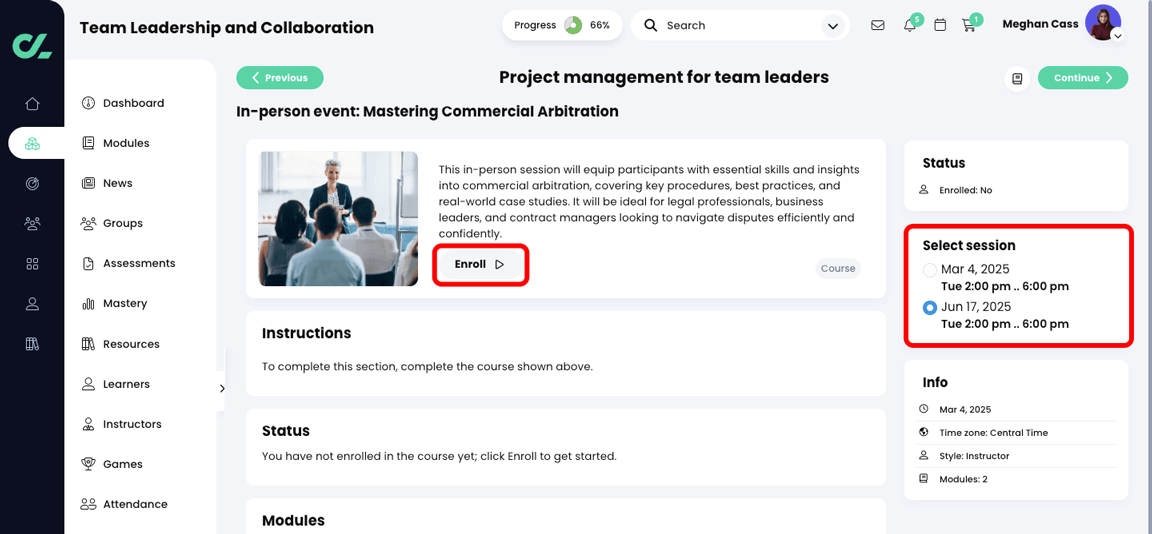The height and width of the screenshot is (534, 1152).
Task: Click the Groups icon in course menu
Action: click(x=88, y=223)
